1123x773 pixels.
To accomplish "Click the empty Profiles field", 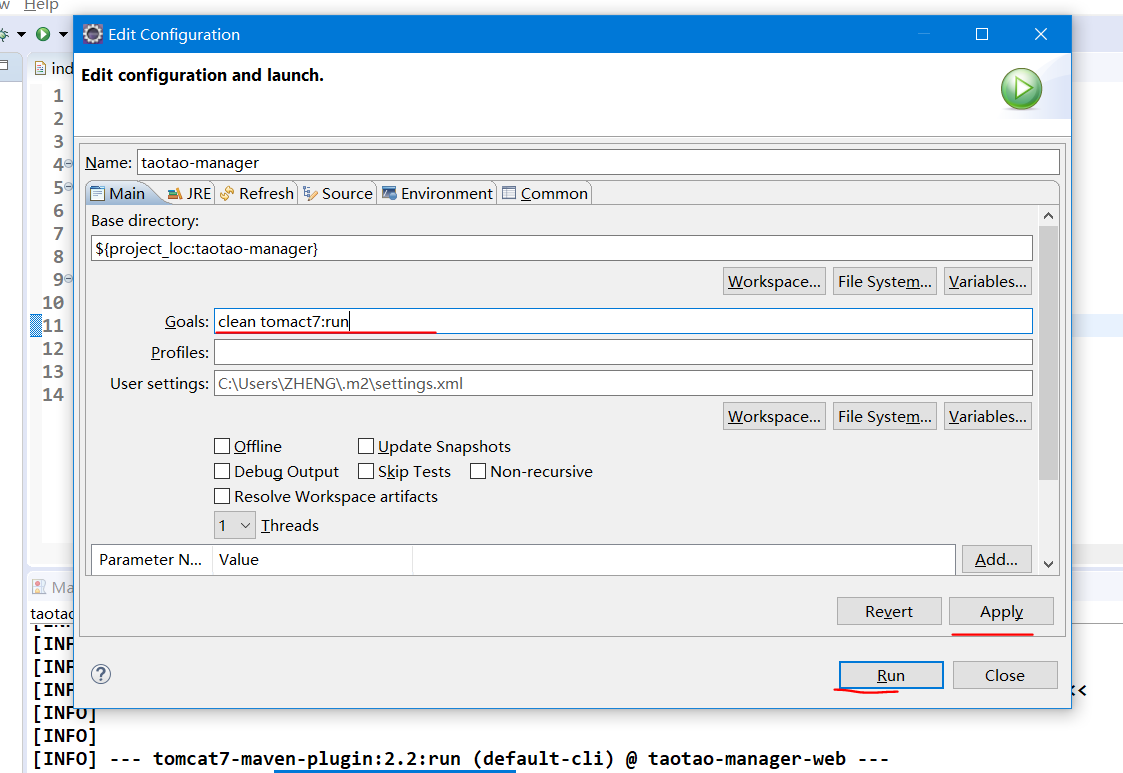I will (x=623, y=352).
